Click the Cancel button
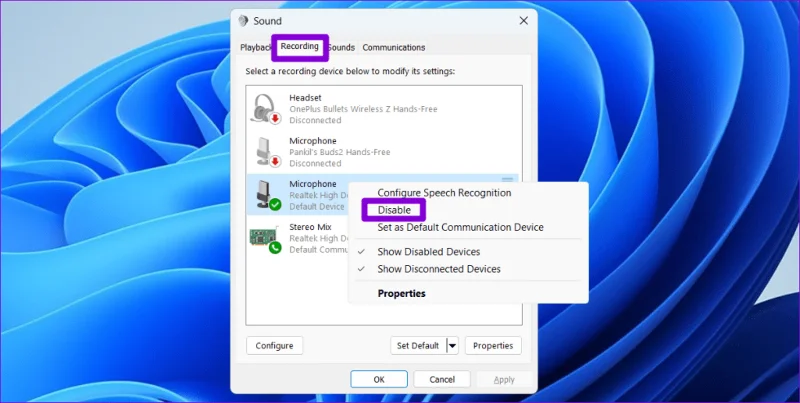The image size is (800, 403). coord(442,380)
